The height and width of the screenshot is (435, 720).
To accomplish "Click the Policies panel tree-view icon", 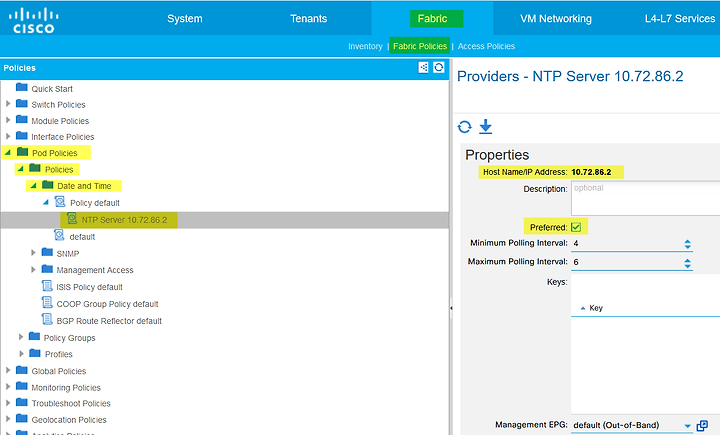I will 423,68.
